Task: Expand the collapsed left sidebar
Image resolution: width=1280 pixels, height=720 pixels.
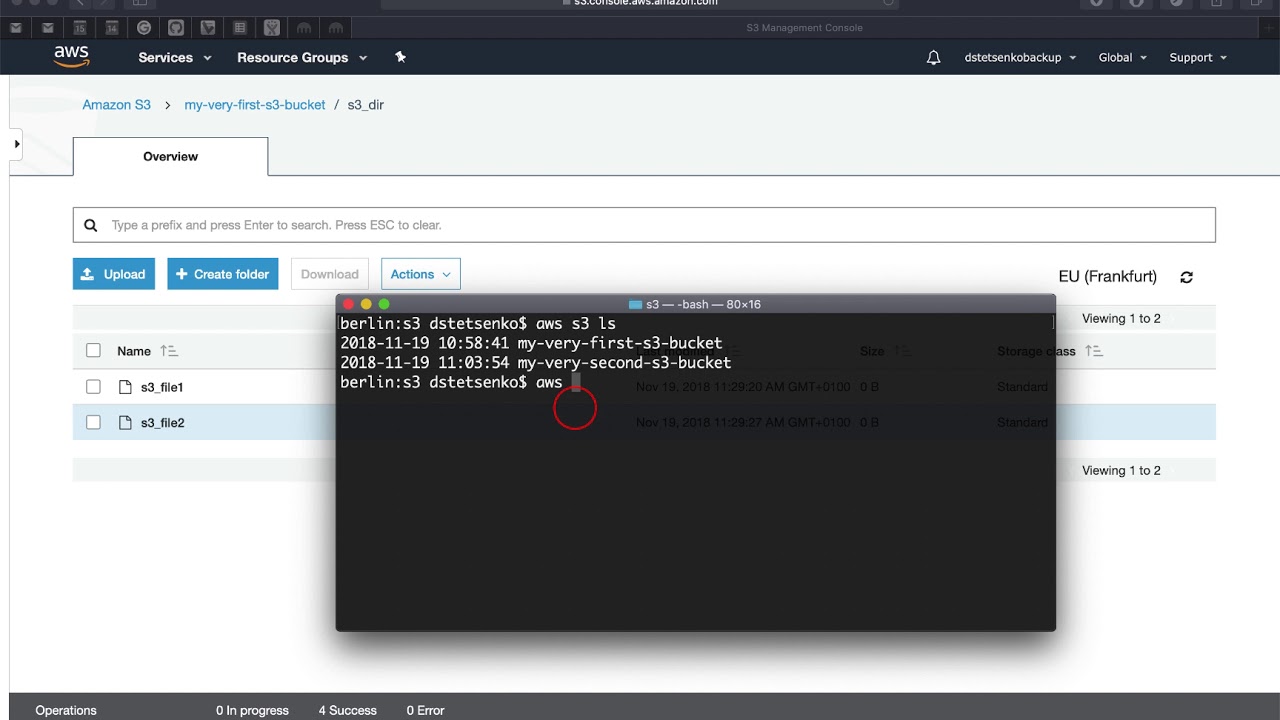Action: 16,144
